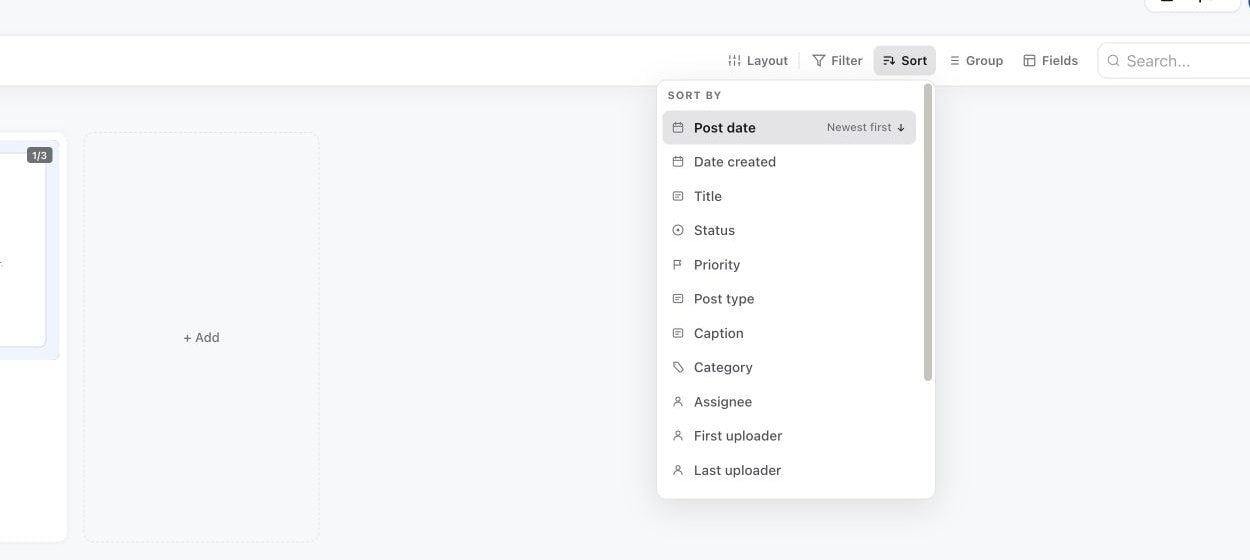Screen dimensions: 1250x560
Task: Click the text icon beside Caption
Action: (x=678, y=333)
